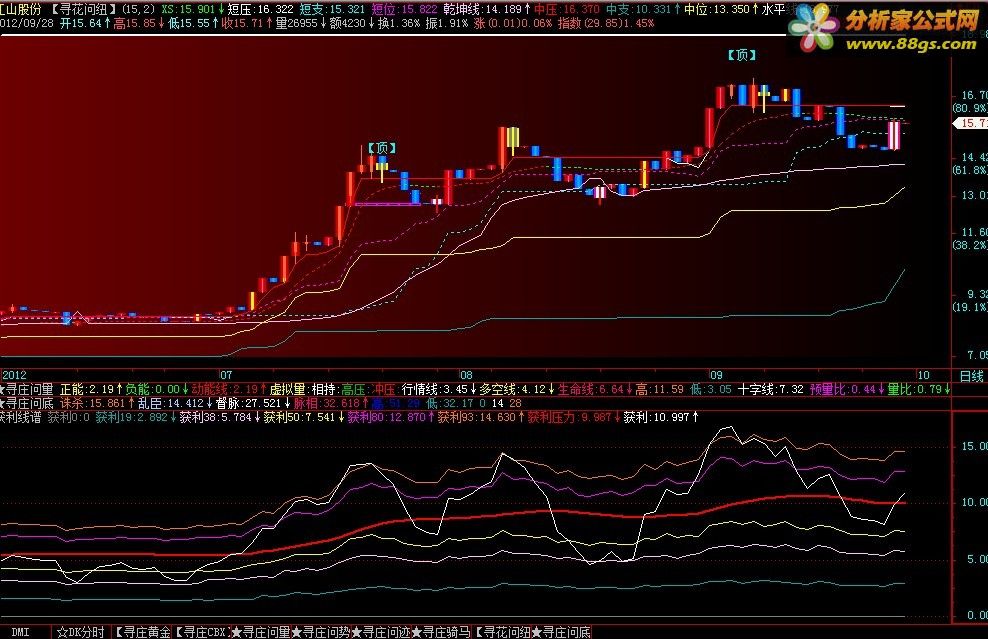Click the 获利38:5.784 readout
The width and height of the screenshot is (988, 639).
[x=220, y=417]
